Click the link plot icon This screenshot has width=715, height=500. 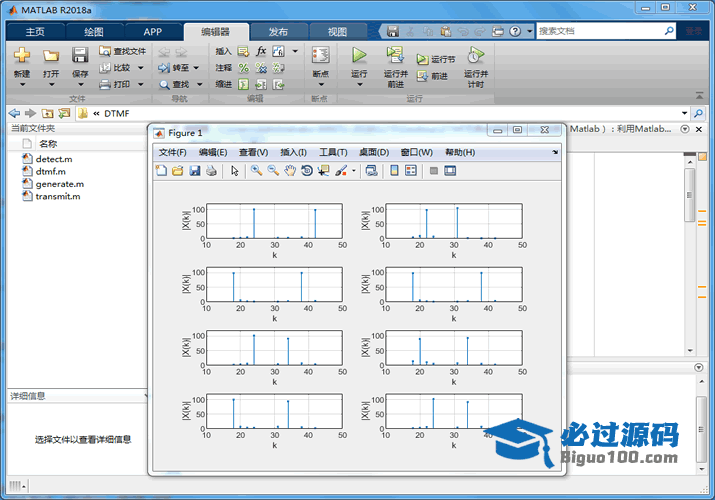[372, 171]
